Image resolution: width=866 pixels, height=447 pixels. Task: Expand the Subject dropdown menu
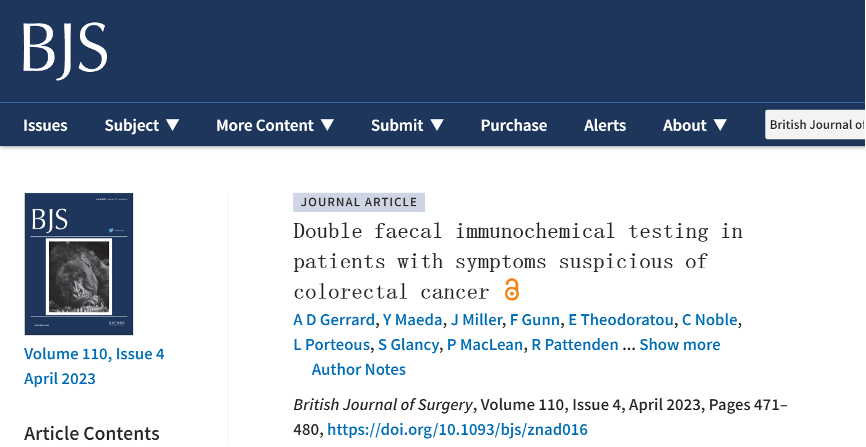coord(142,125)
